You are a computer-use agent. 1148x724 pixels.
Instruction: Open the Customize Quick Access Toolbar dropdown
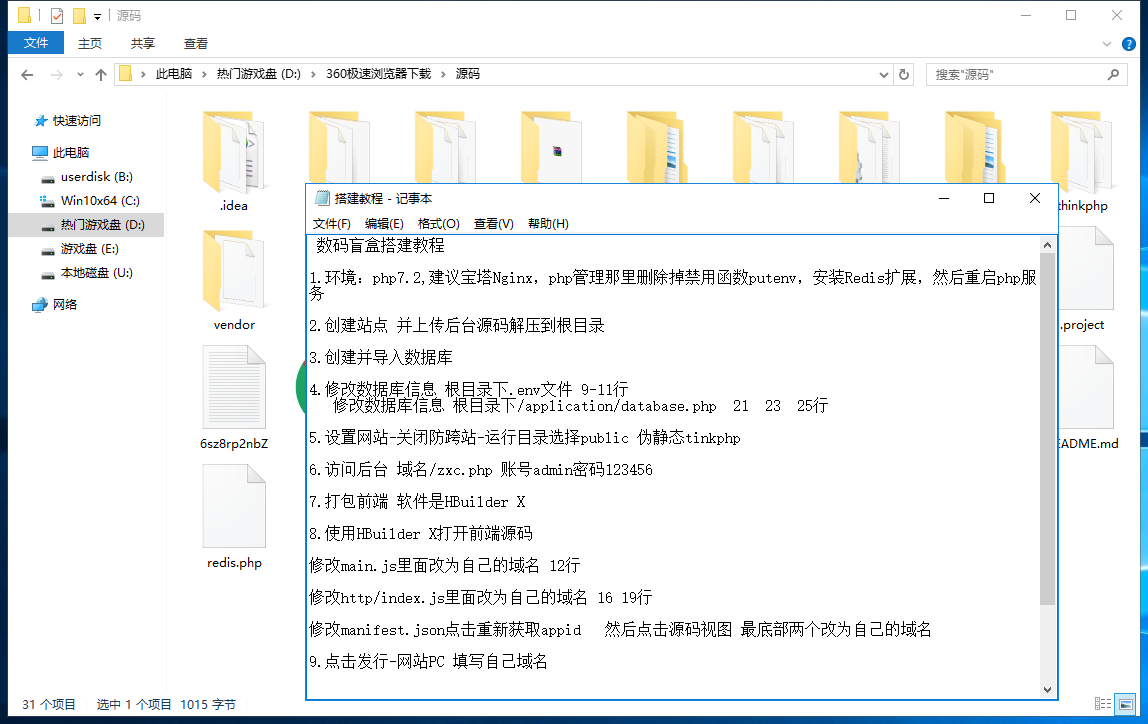pyautogui.click(x=97, y=17)
